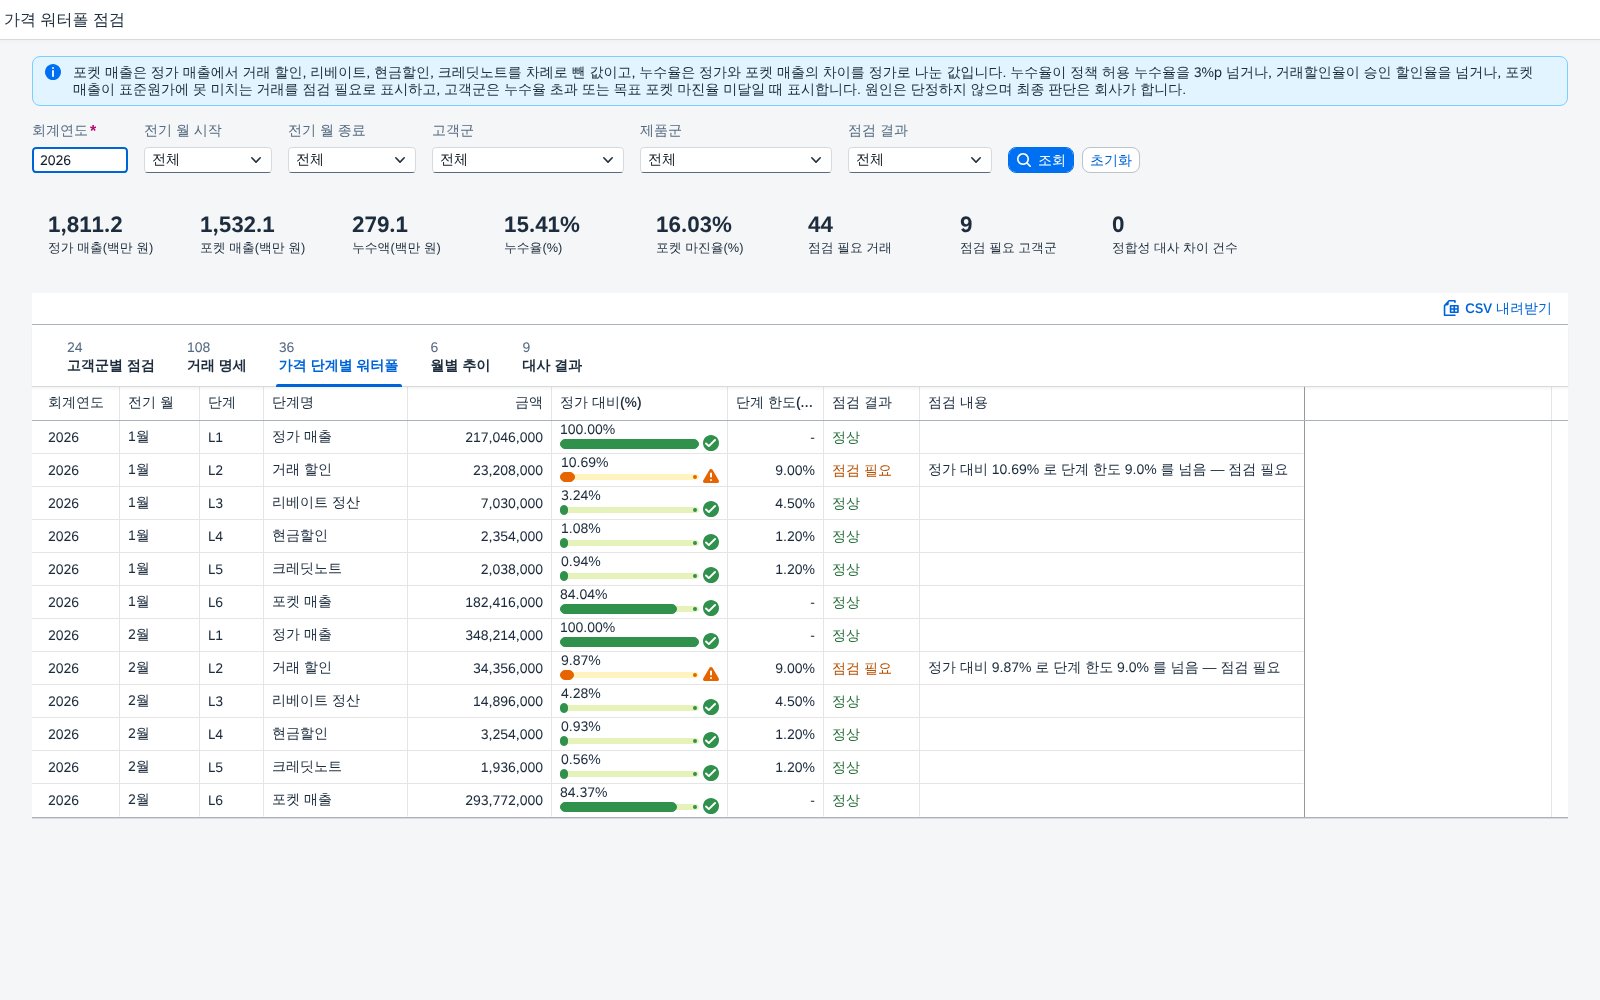Viewport: 1600px width, 1000px height.
Task: Click the 점검 내용 text for 9.87% row
Action: coord(1104,668)
